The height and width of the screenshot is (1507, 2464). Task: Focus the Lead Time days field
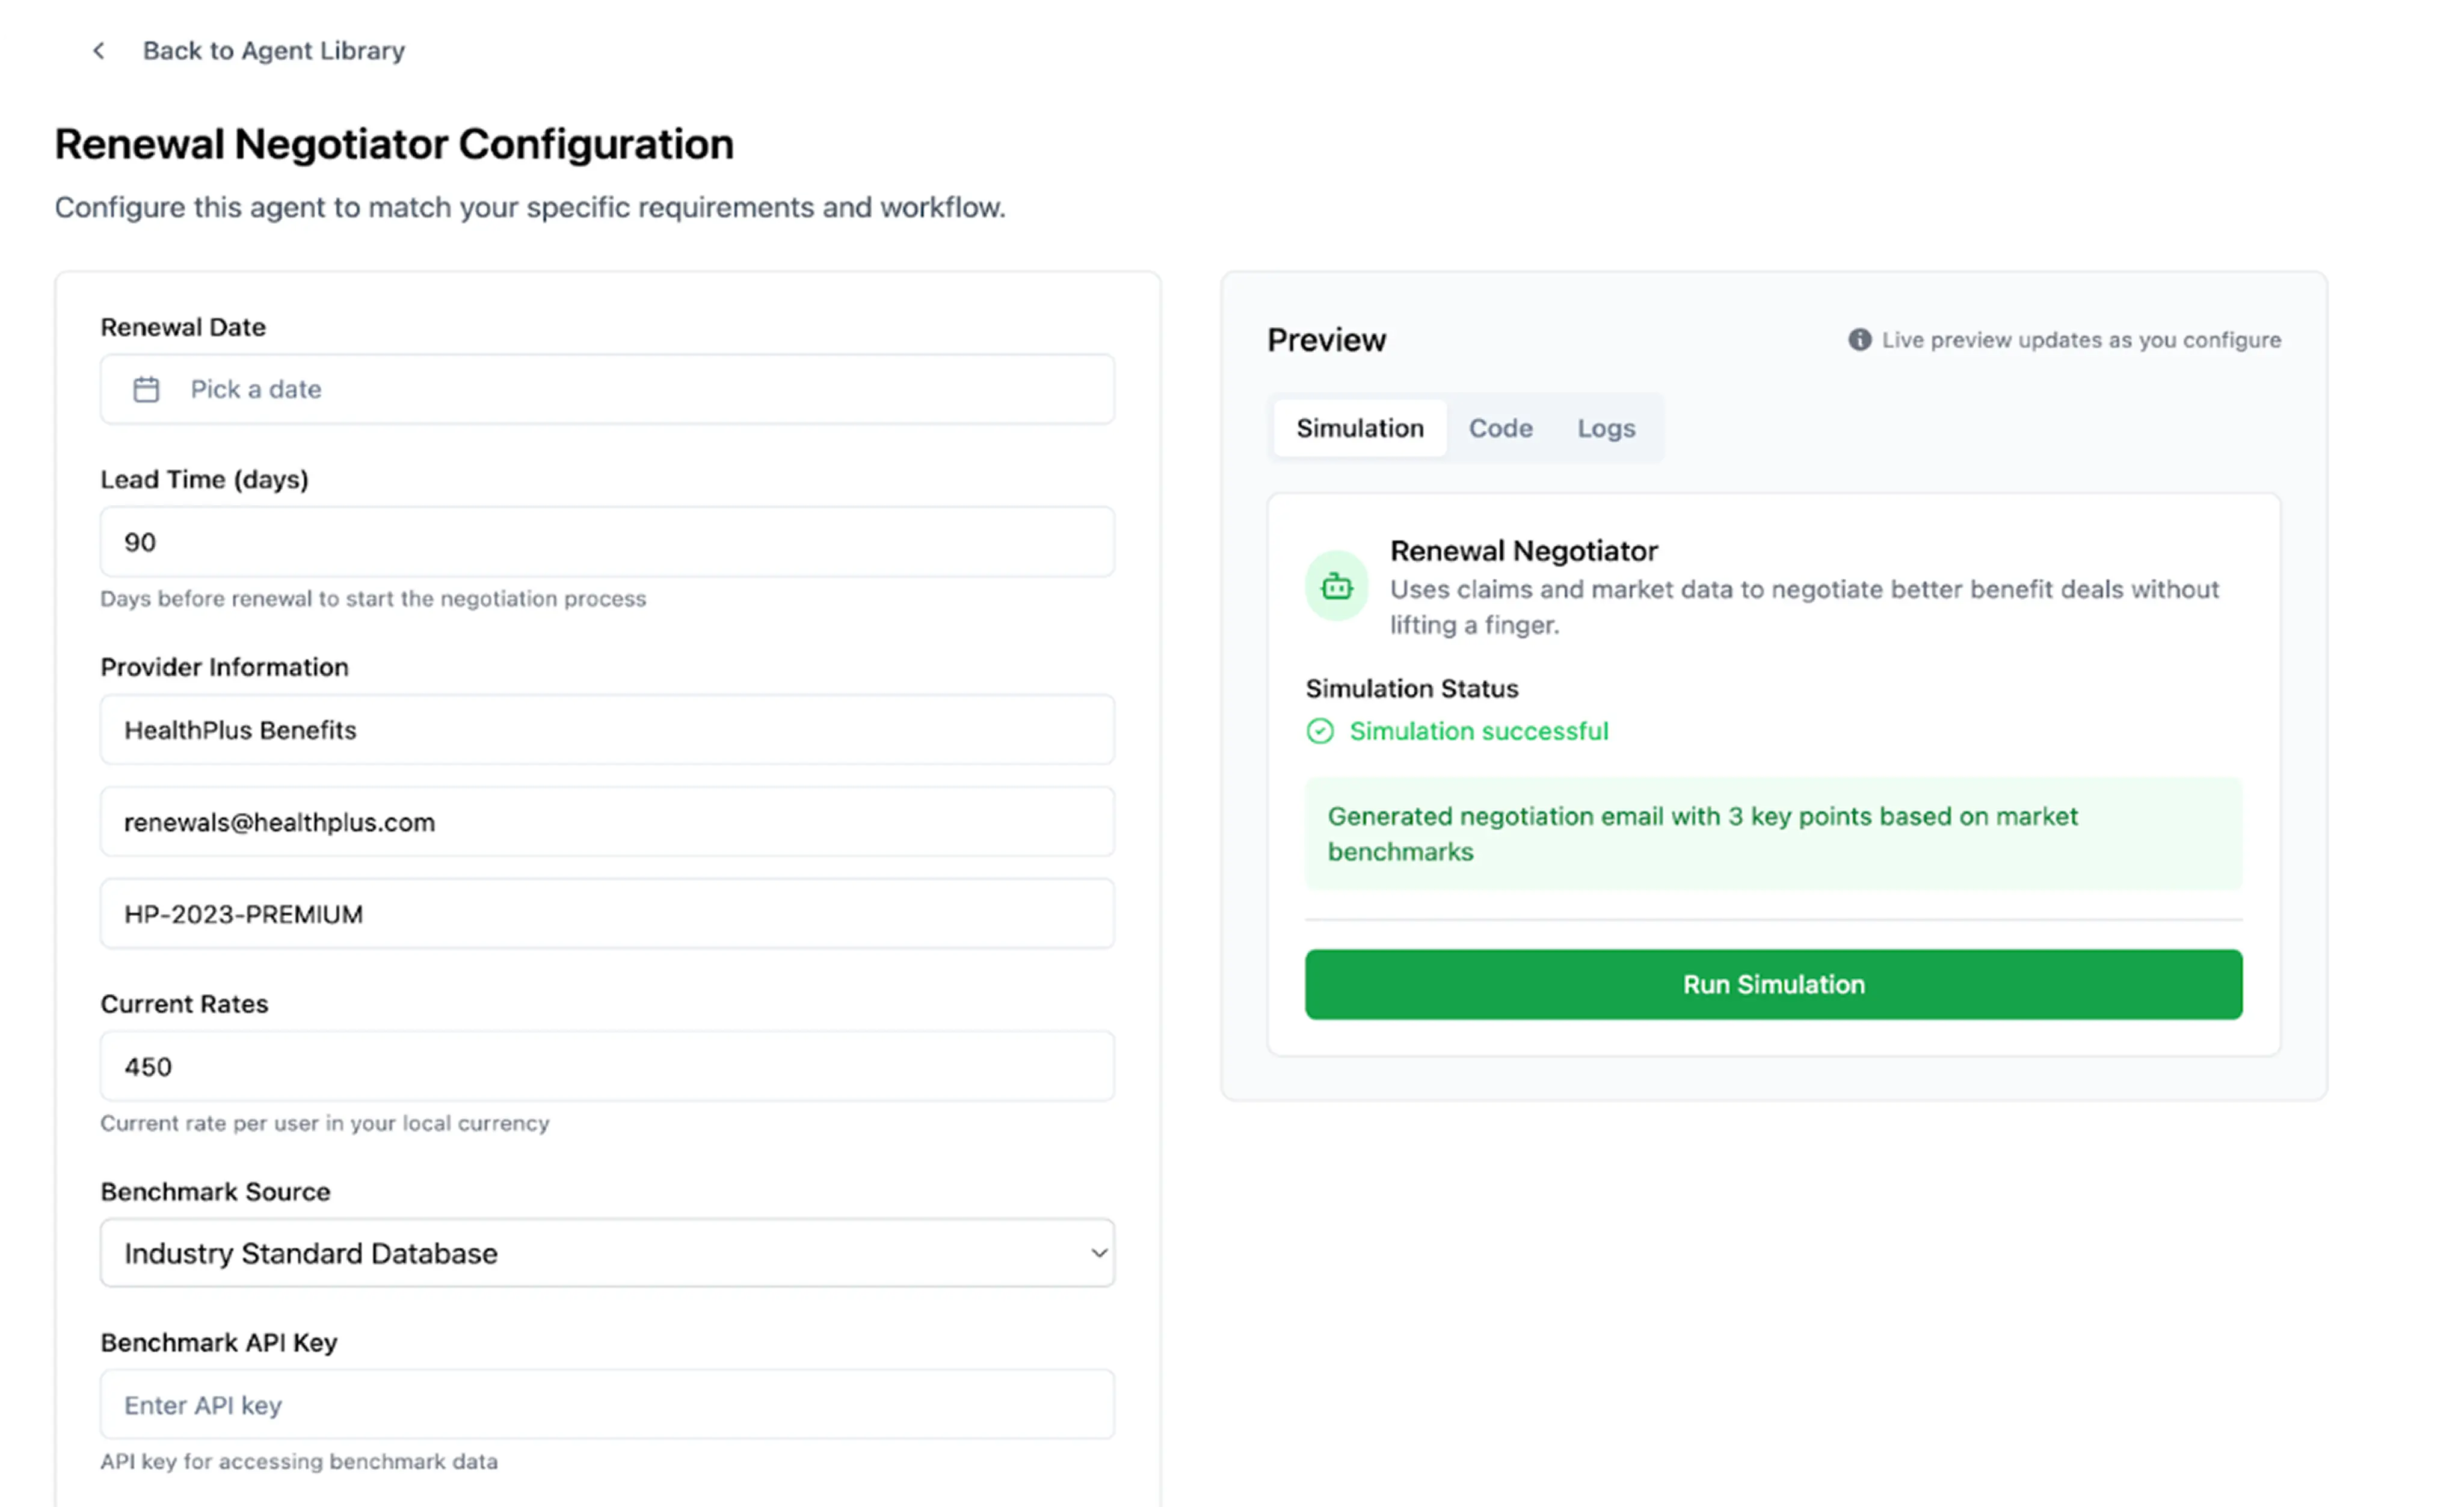(606, 542)
